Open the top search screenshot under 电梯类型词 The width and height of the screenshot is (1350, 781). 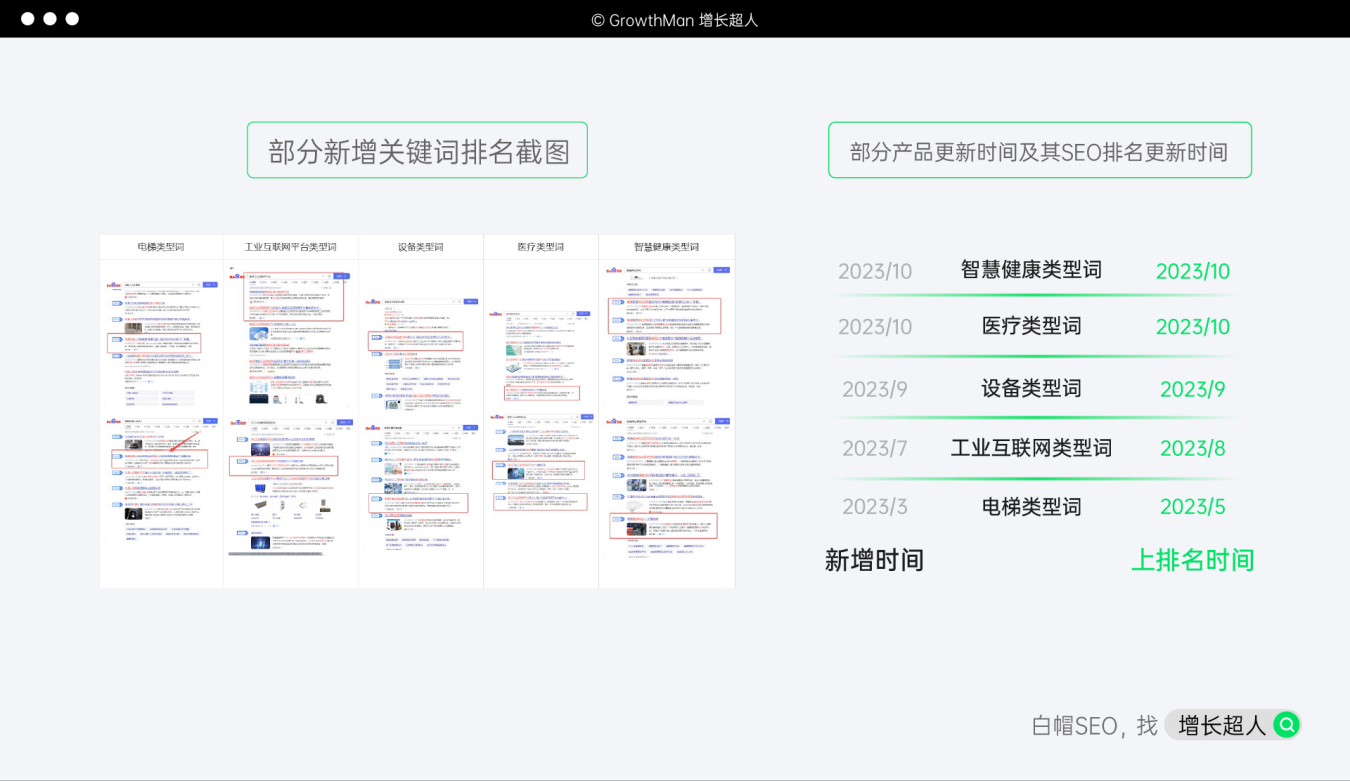point(161,335)
